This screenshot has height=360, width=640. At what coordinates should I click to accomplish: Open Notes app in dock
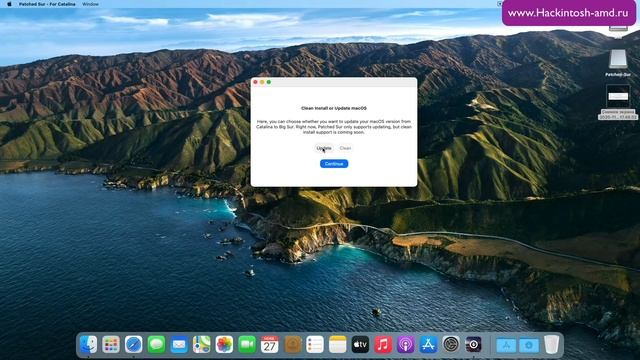[x=338, y=344]
